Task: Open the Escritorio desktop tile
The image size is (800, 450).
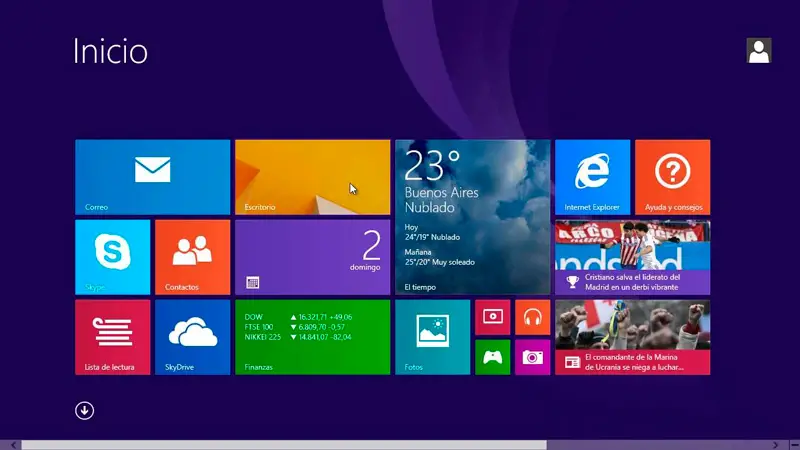Action: (x=312, y=177)
